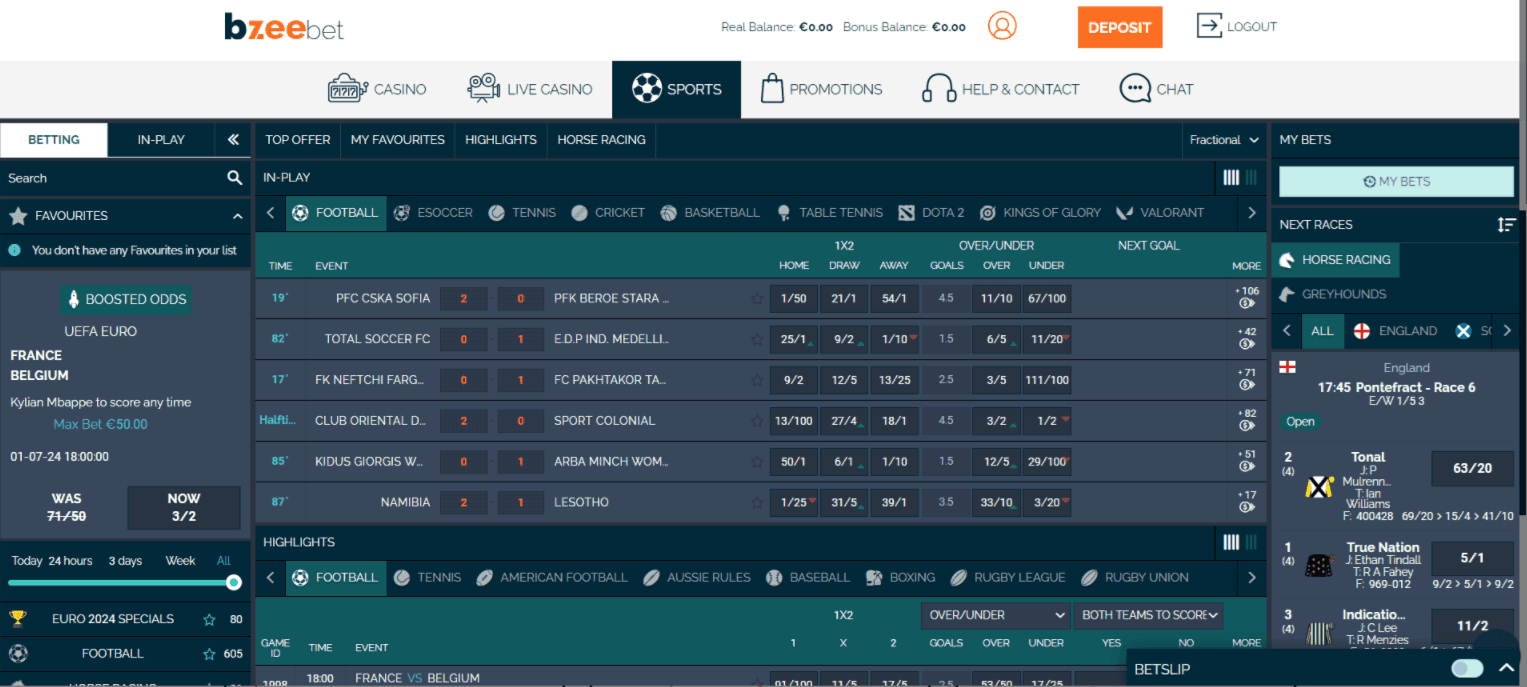
Task: Open the Over/Under market dropdown in Highlights
Action: coord(995,615)
